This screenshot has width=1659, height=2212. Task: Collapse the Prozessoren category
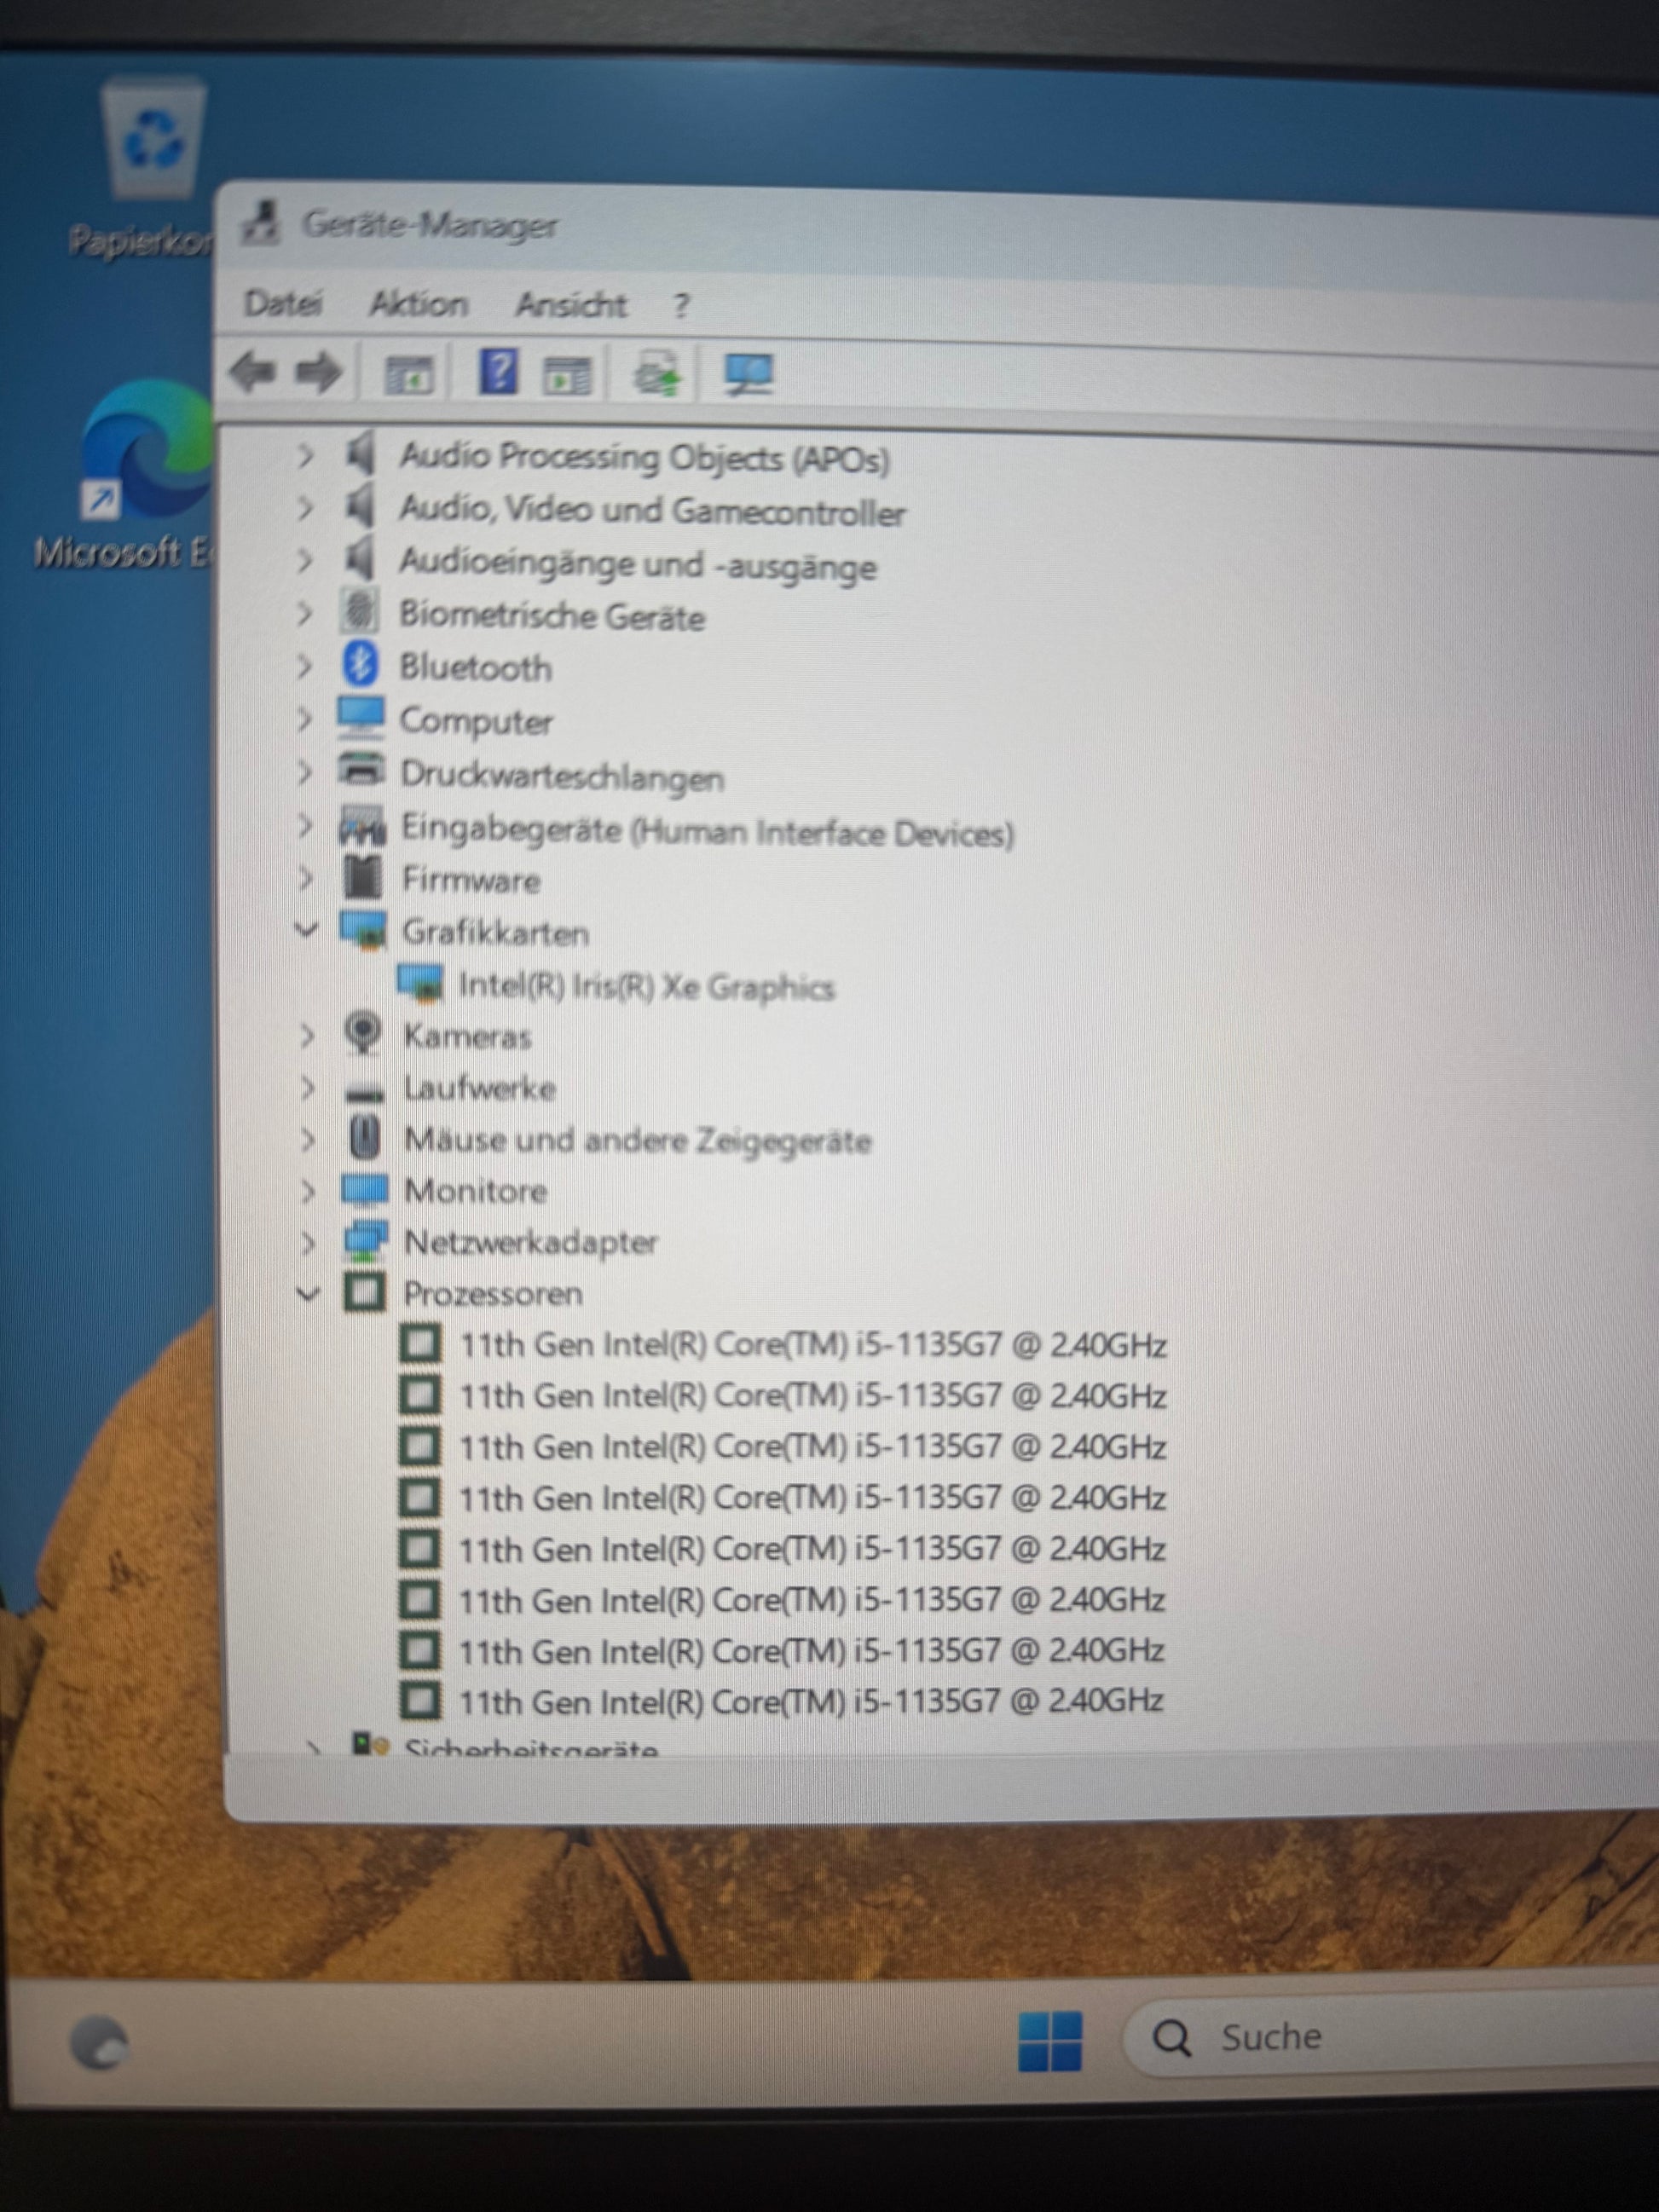pyautogui.click(x=308, y=1293)
